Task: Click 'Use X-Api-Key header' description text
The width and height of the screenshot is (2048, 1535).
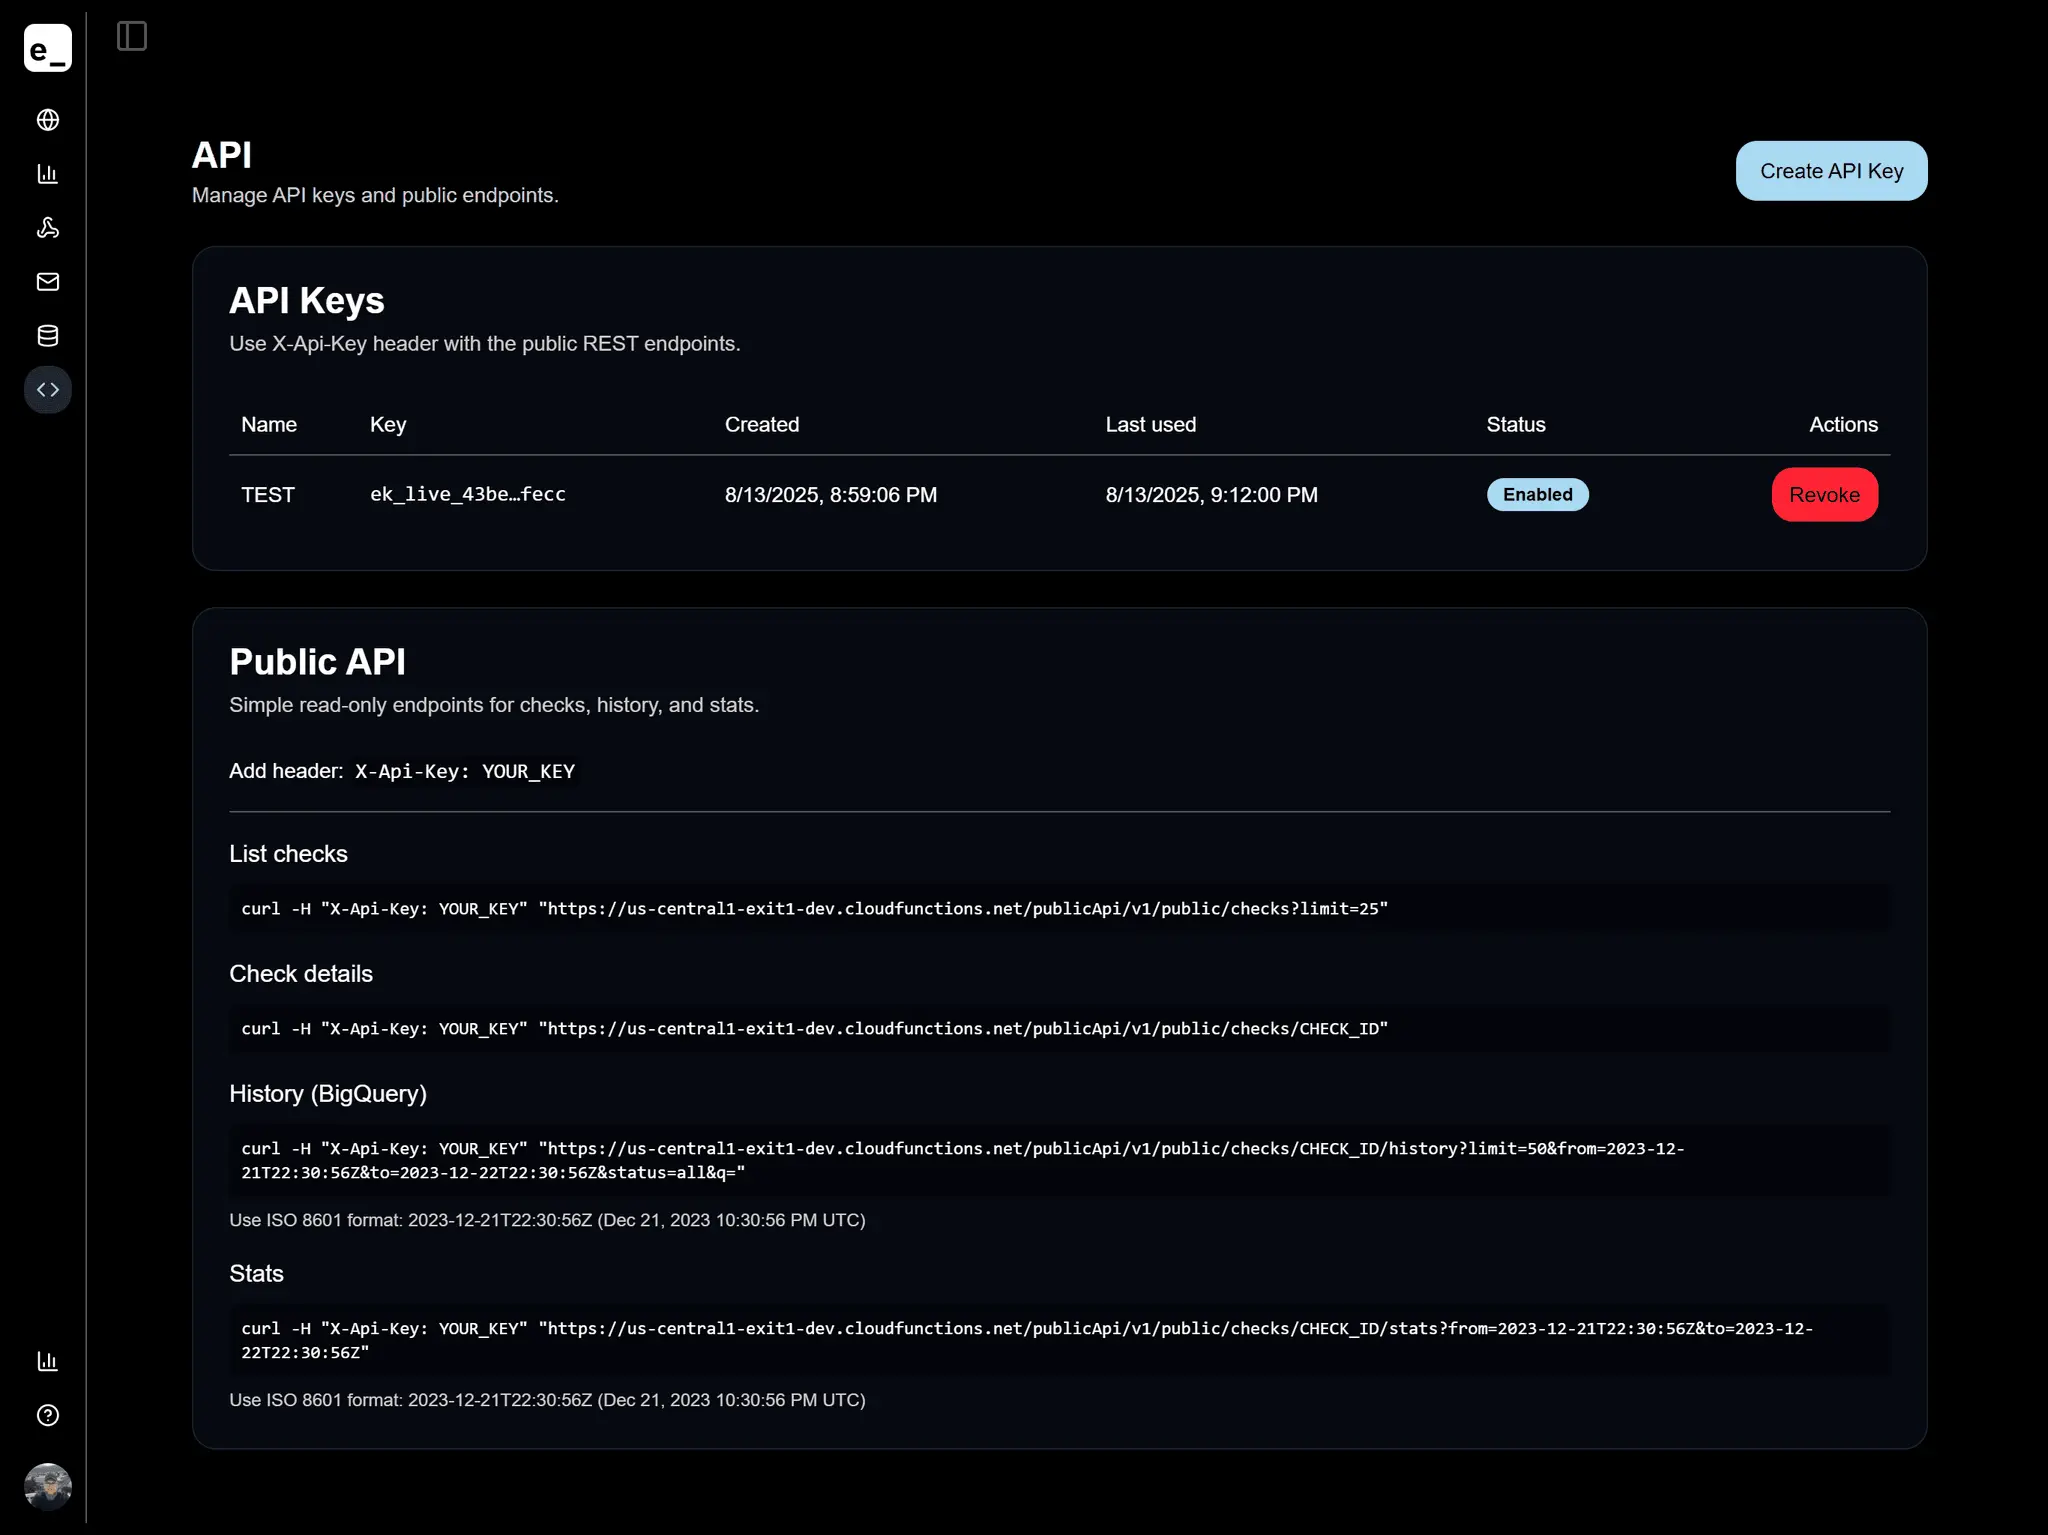Action: click(485, 344)
